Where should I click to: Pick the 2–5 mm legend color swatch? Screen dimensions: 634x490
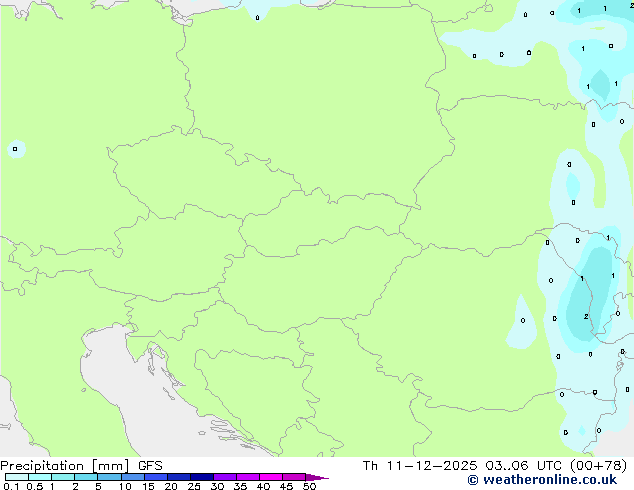pos(86,477)
